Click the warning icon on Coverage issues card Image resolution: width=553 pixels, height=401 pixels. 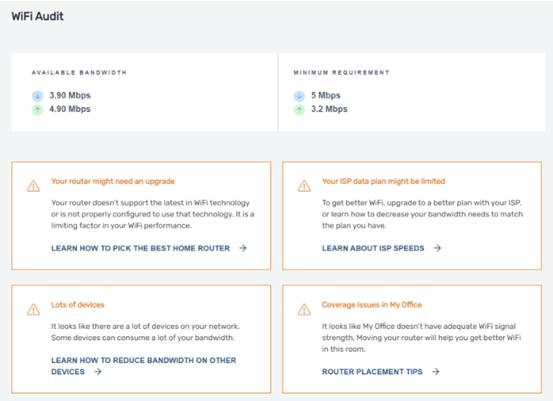304,309
